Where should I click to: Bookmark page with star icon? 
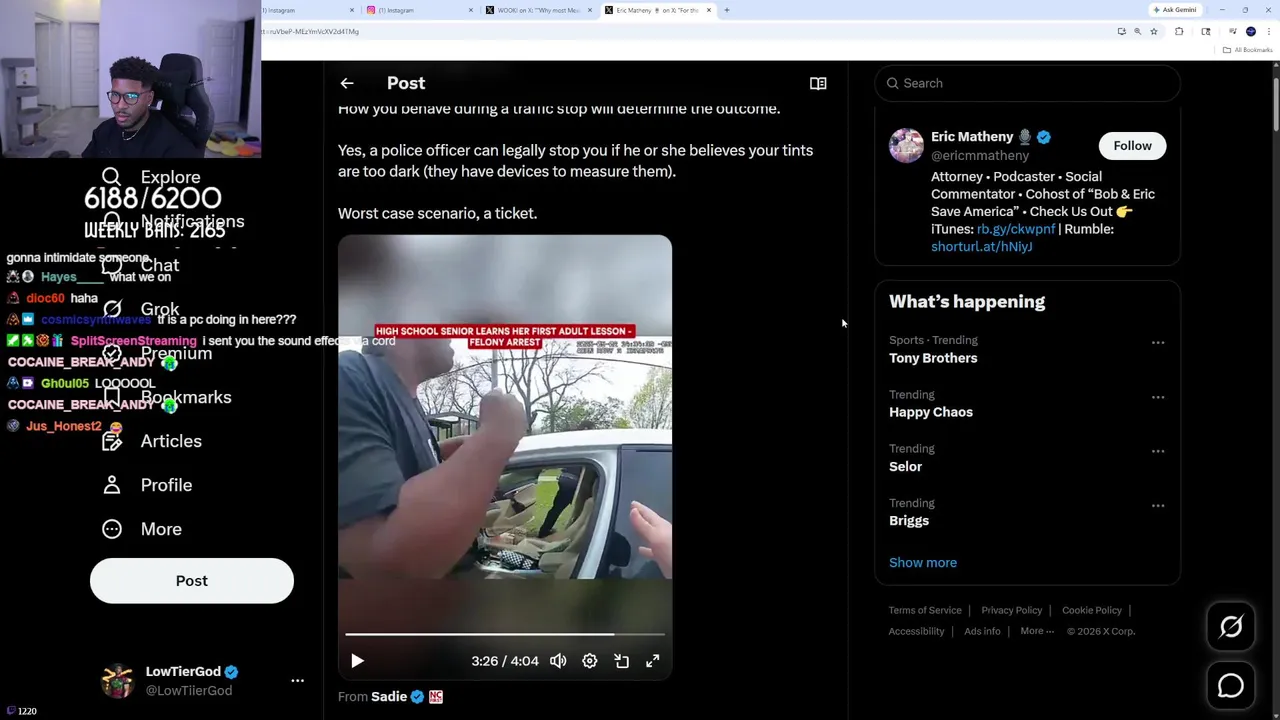click(1154, 31)
